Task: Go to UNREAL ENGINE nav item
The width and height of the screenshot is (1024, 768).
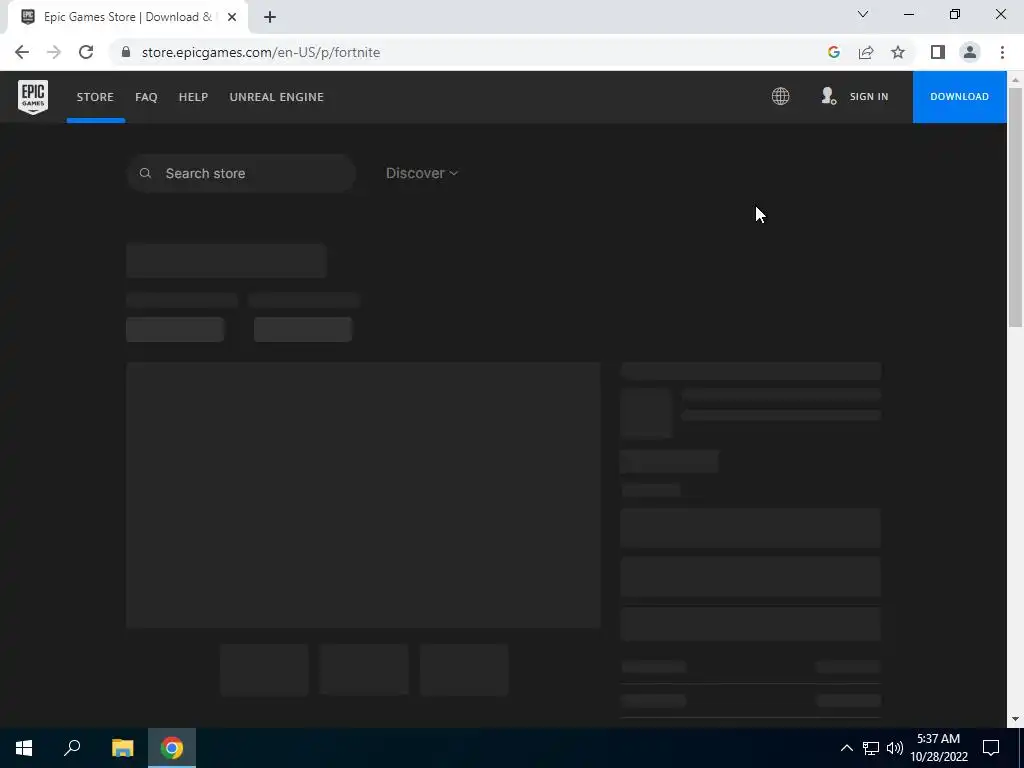Action: [277, 97]
